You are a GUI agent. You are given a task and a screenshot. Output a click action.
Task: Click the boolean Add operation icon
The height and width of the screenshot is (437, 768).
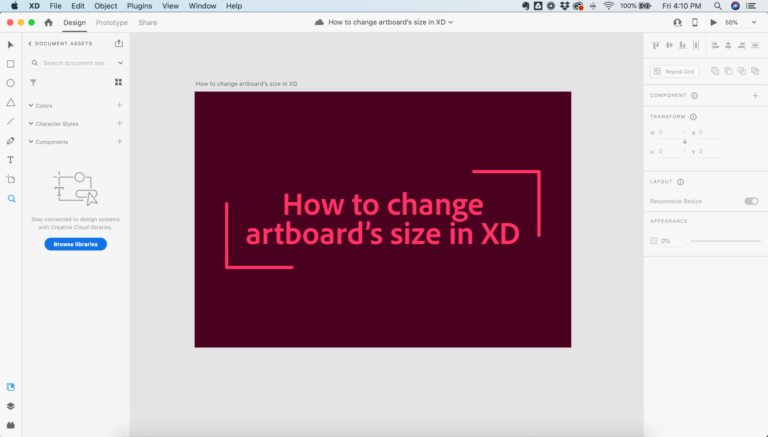(x=715, y=71)
